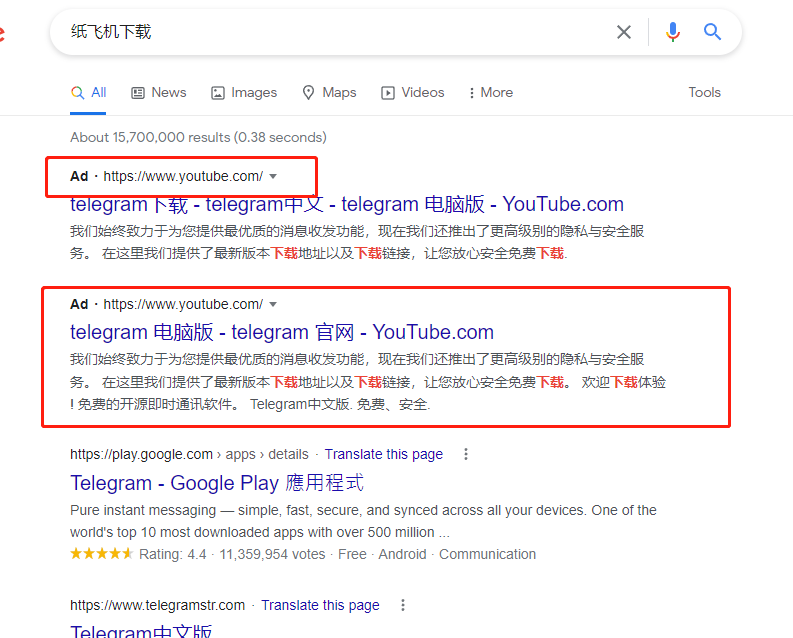
Task: Open three-dot menu beside telegramstr.com result
Action: (x=402, y=605)
